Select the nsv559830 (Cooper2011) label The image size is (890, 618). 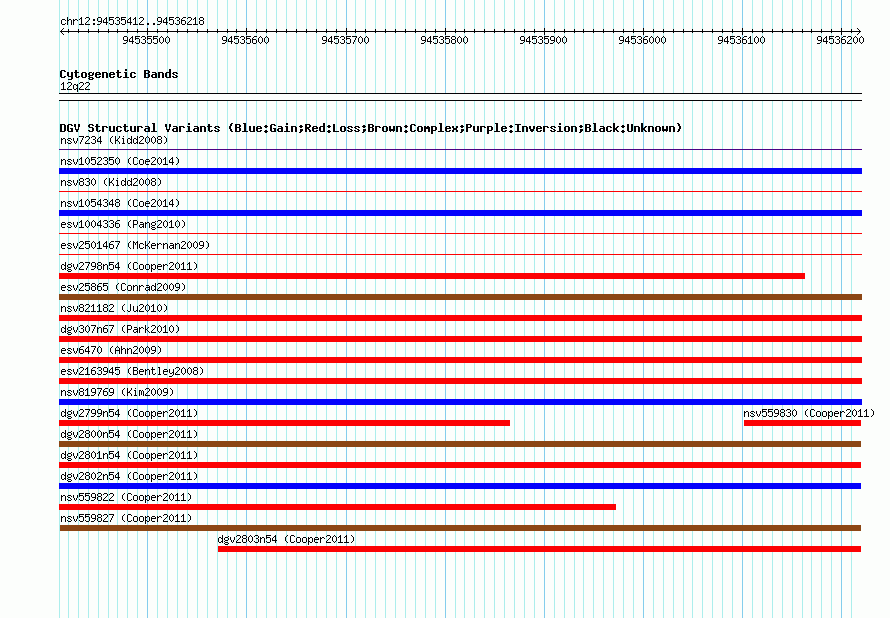[809, 413]
